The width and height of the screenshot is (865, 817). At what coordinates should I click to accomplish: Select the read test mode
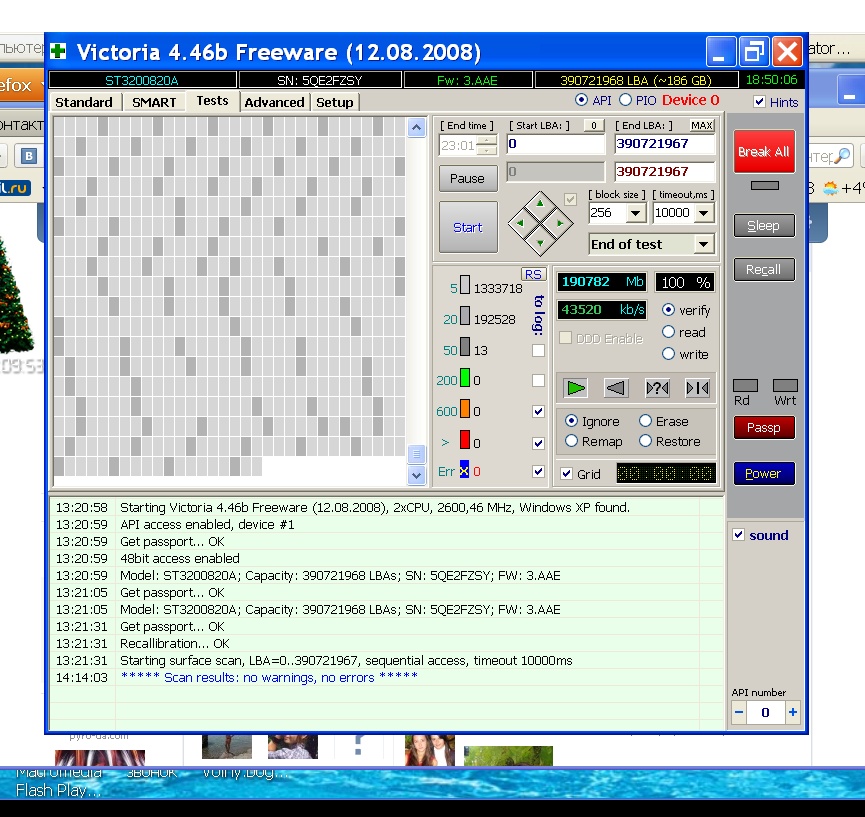[668, 332]
